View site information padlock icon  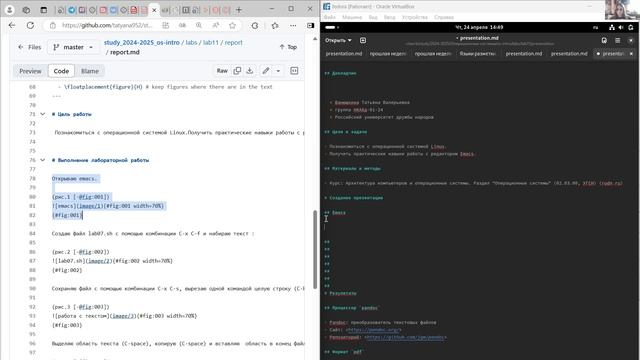(53, 25)
